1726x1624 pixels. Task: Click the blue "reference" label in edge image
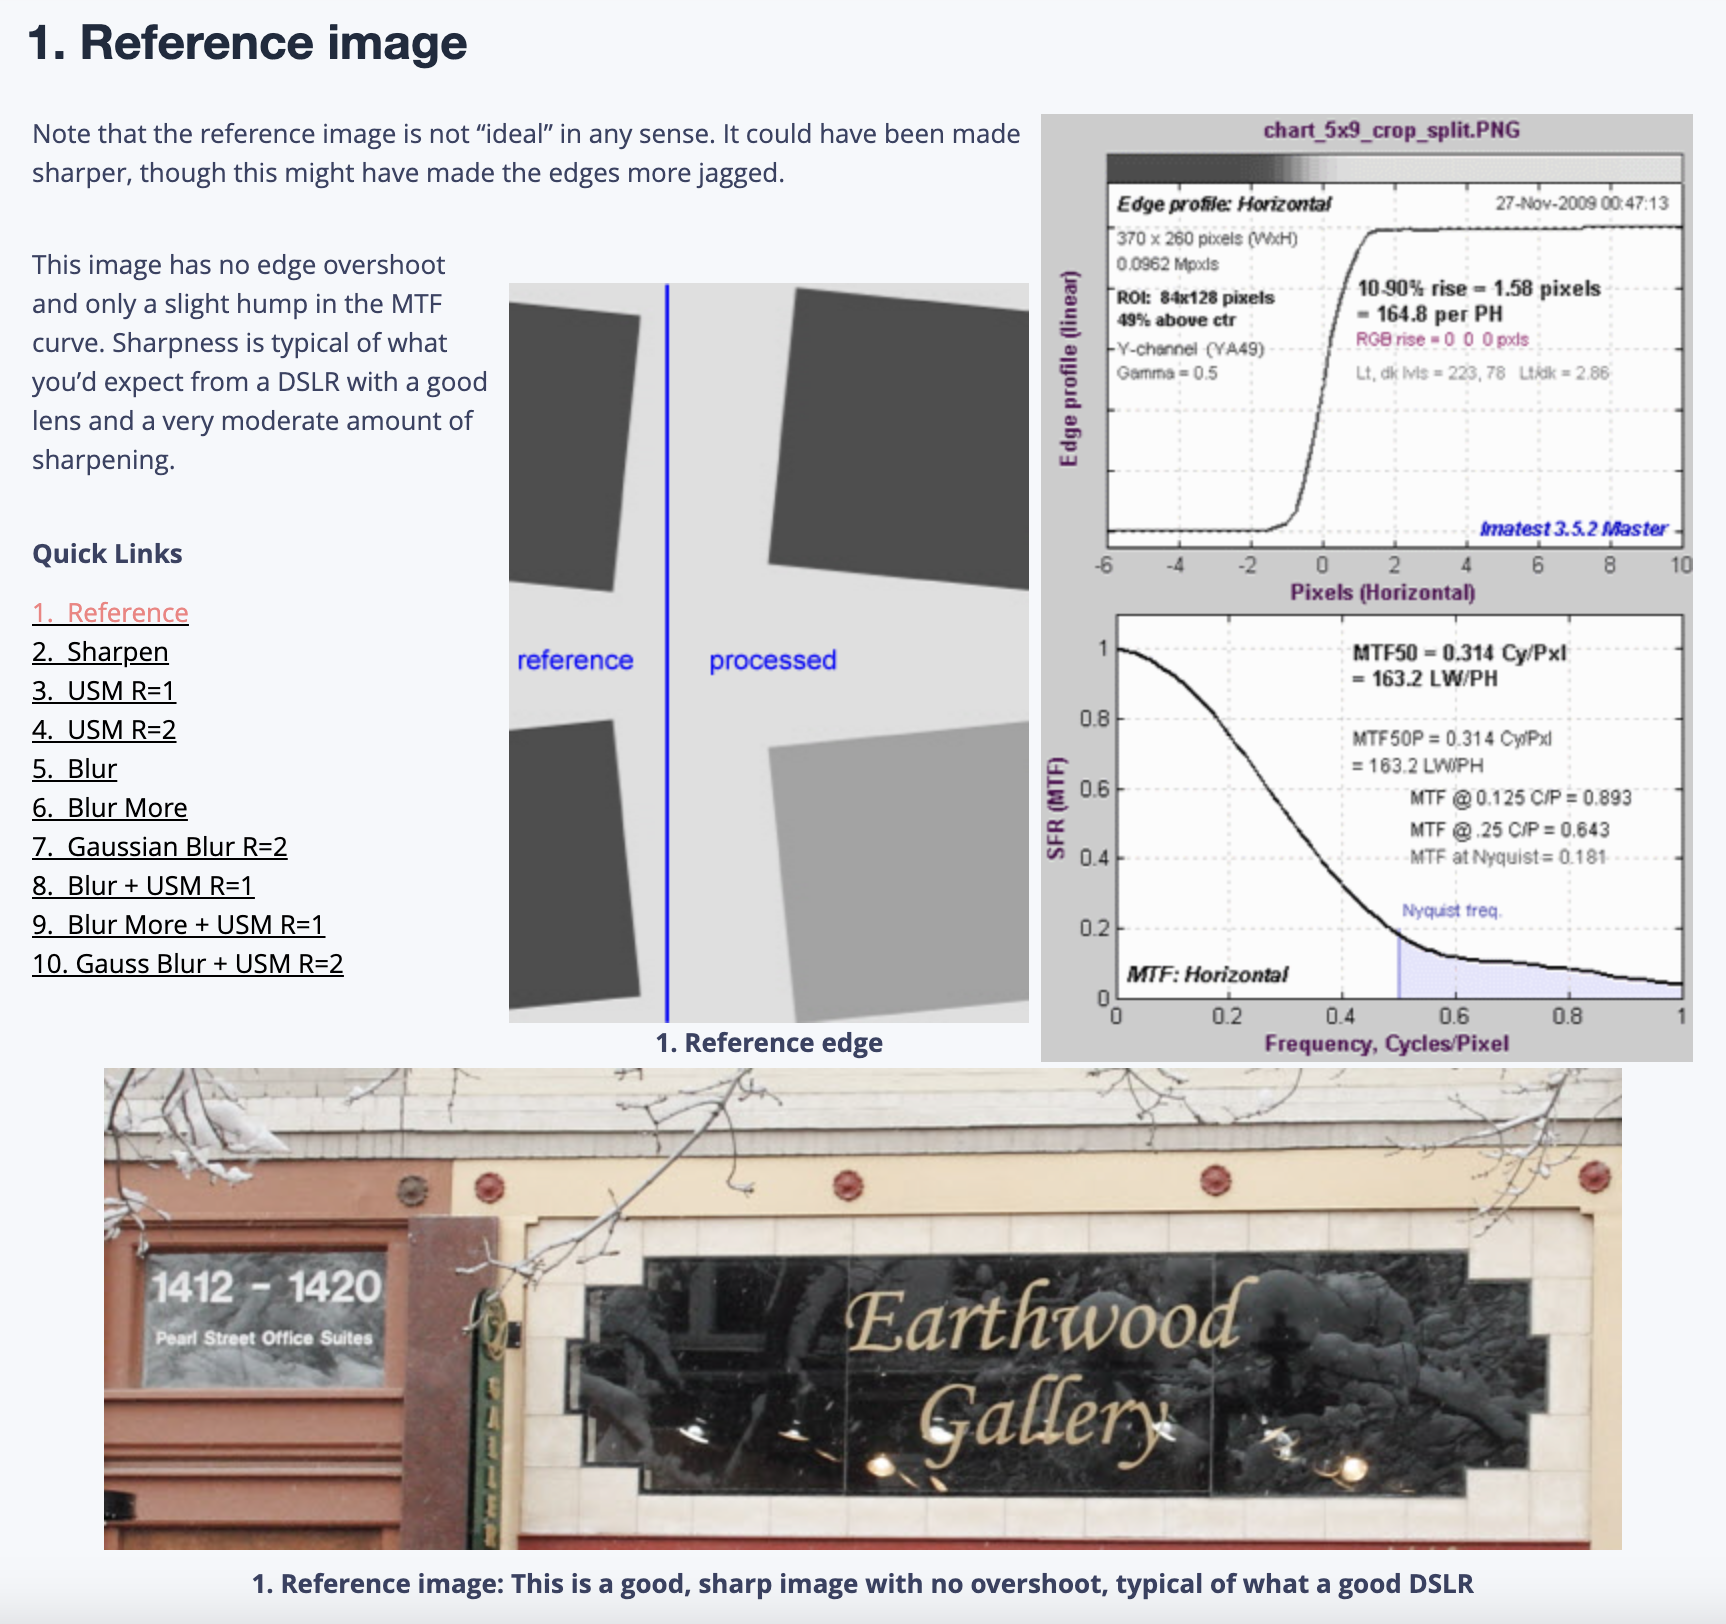[x=575, y=660]
